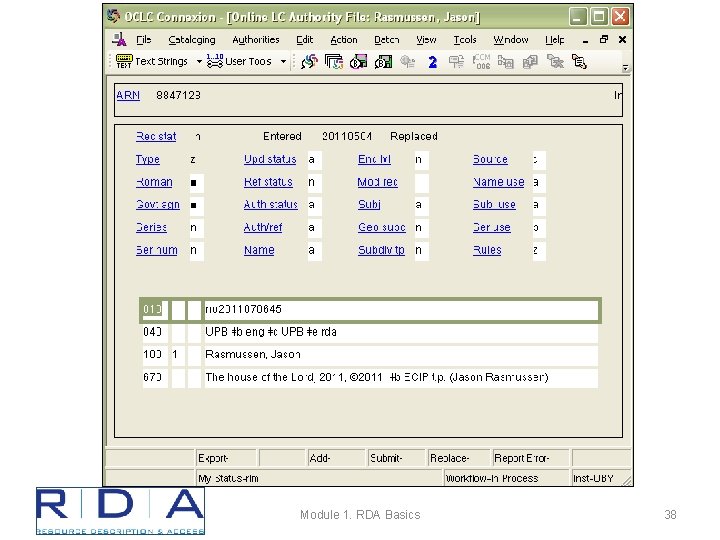Click the magenta-topped B record icon
The width and height of the screenshot is (720, 540).
click(x=358, y=62)
